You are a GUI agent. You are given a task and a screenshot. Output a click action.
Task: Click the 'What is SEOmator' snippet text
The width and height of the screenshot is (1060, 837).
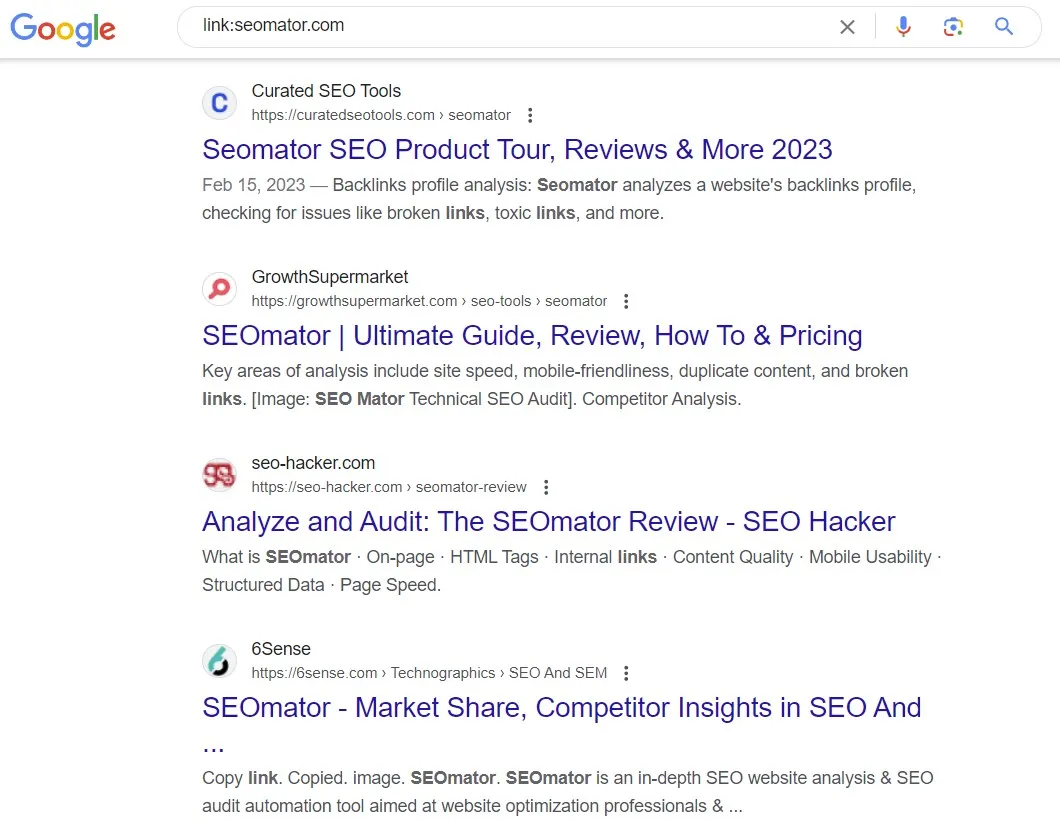(x=571, y=571)
